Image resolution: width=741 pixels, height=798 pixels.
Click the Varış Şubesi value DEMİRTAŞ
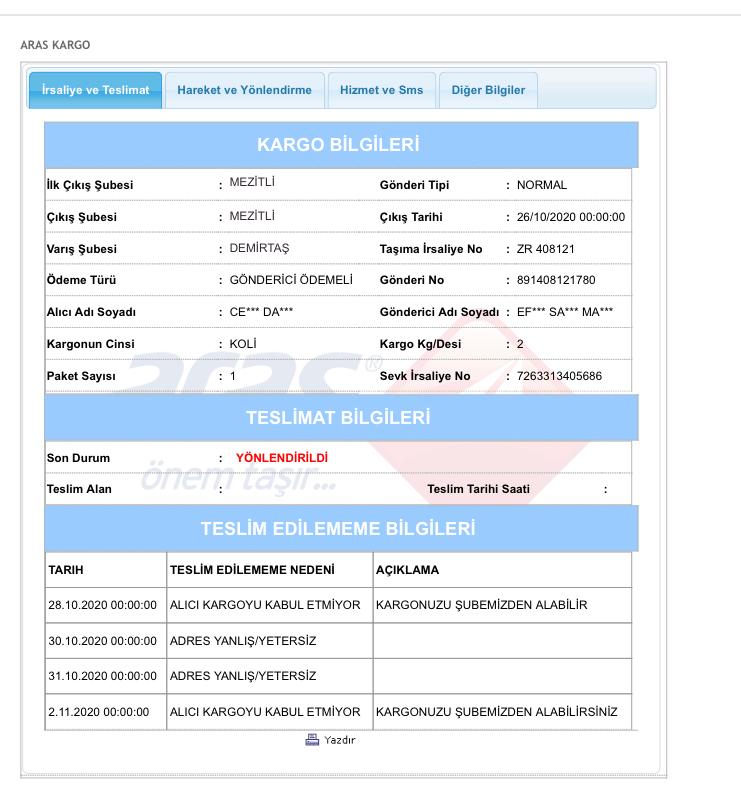(259, 248)
